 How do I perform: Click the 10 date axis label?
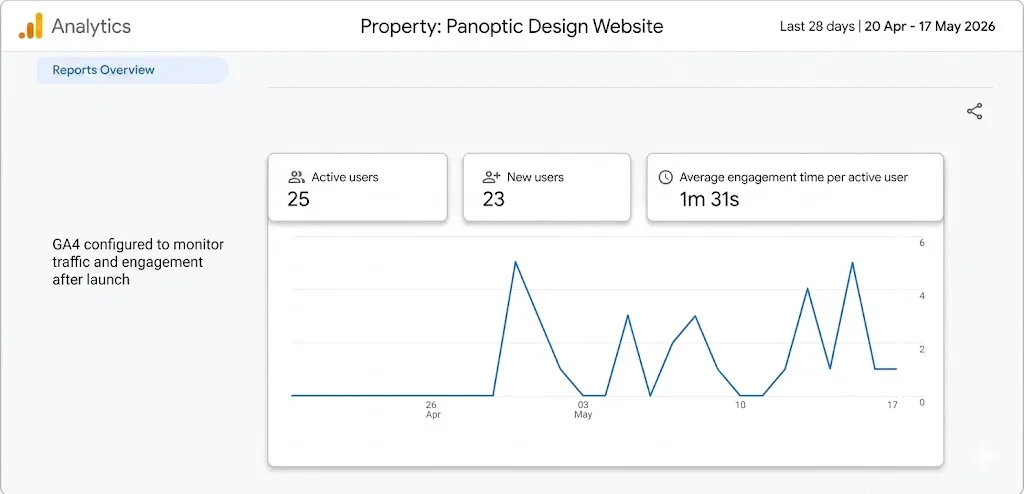pyautogui.click(x=740, y=405)
